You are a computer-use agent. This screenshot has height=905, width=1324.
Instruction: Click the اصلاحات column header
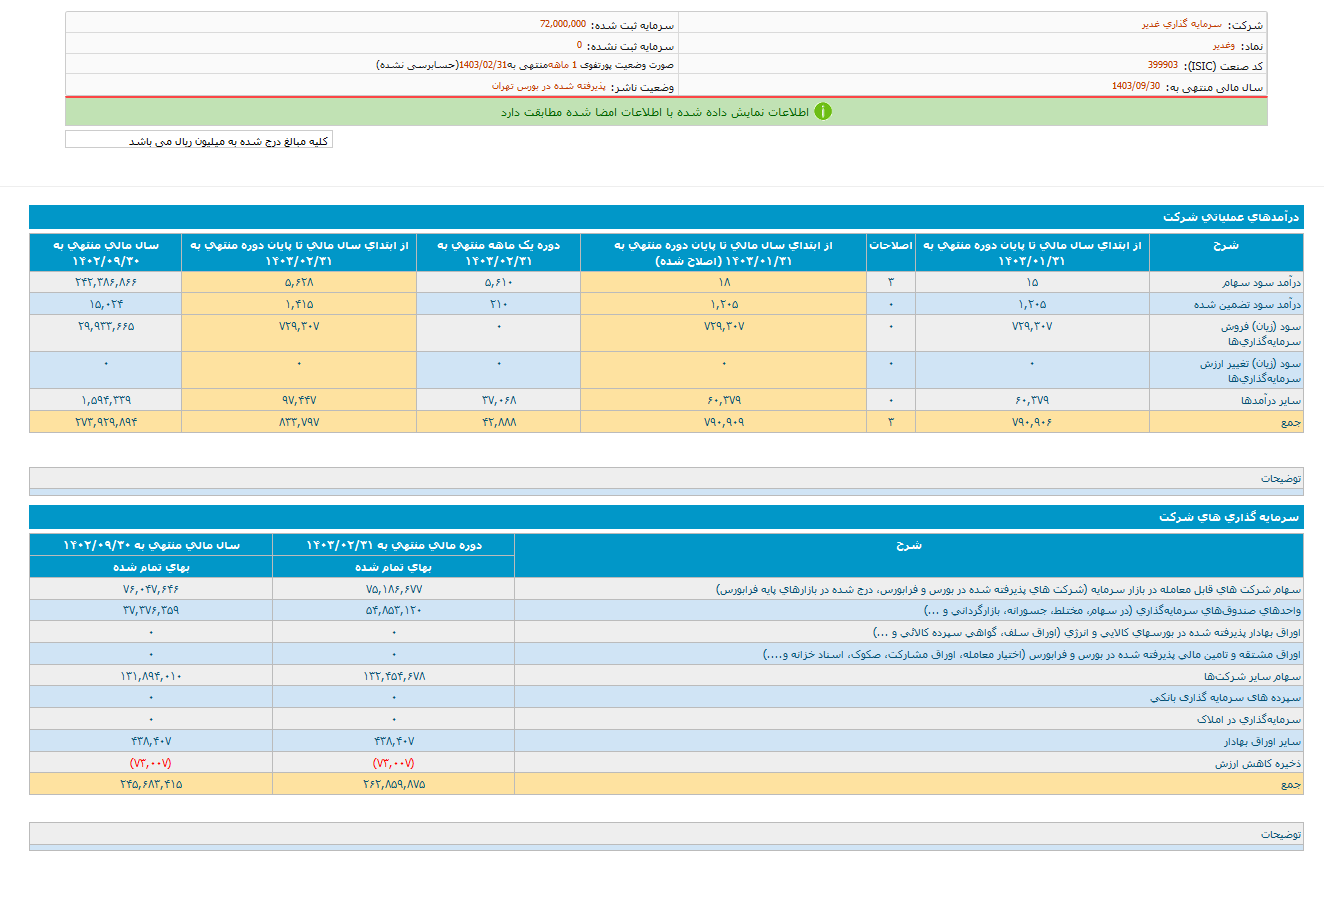[x=890, y=246]
